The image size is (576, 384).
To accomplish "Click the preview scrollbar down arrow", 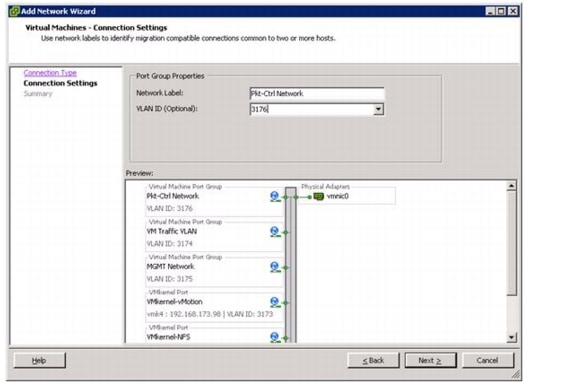I will click(x=511, y=337).
